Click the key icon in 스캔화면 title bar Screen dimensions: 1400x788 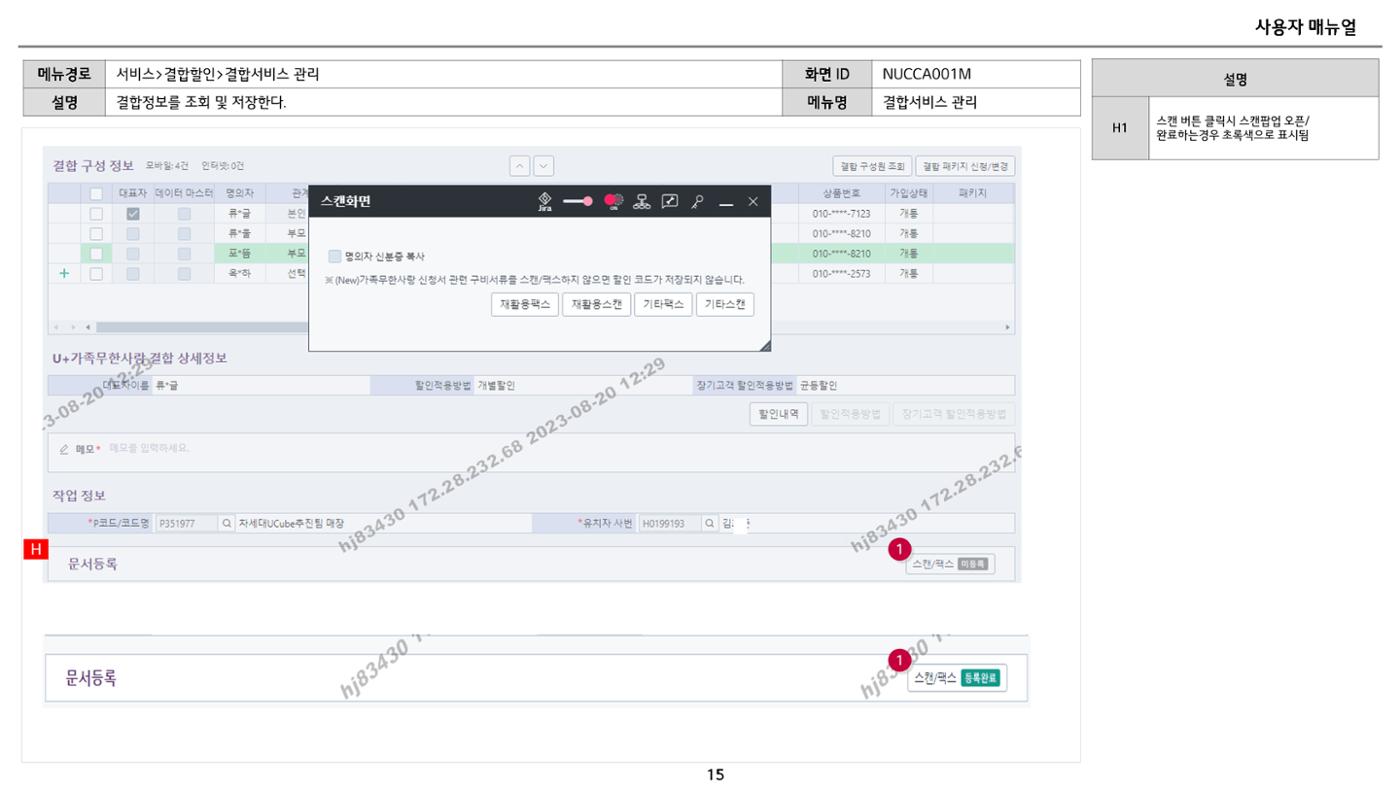click(x=699, y=201)
